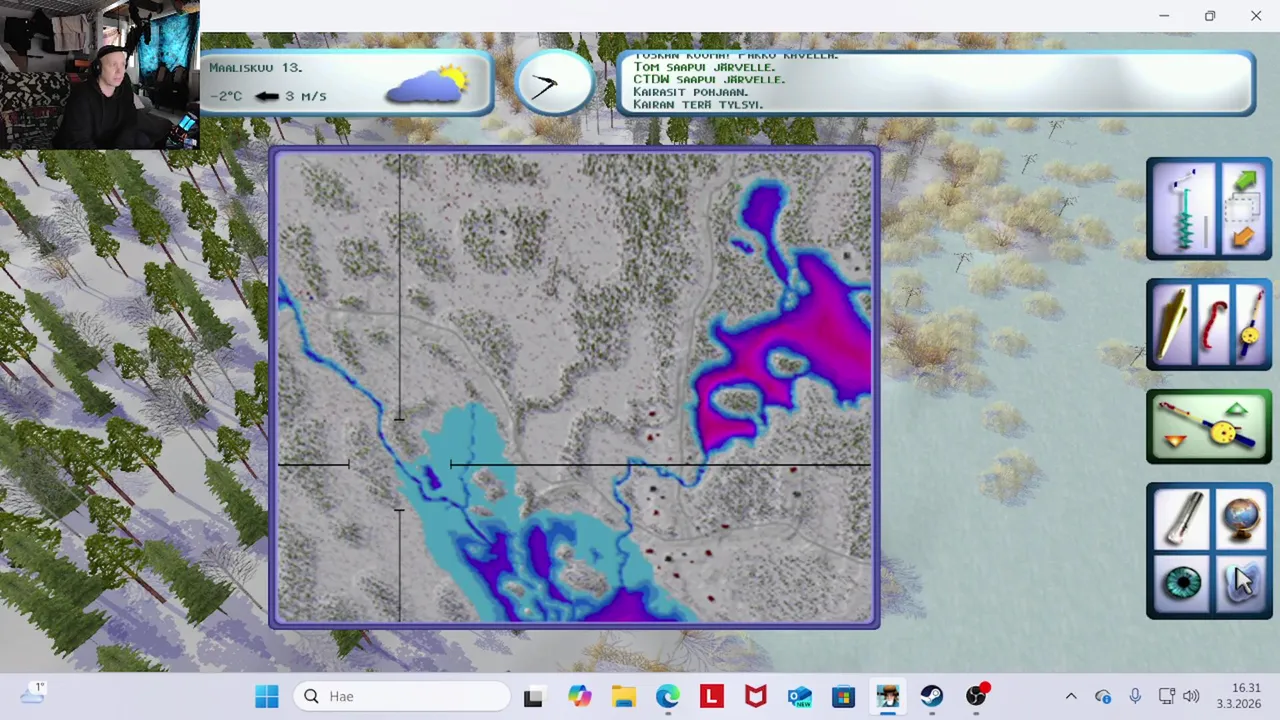Select the ice auger drill tool

click(1183, 210)
